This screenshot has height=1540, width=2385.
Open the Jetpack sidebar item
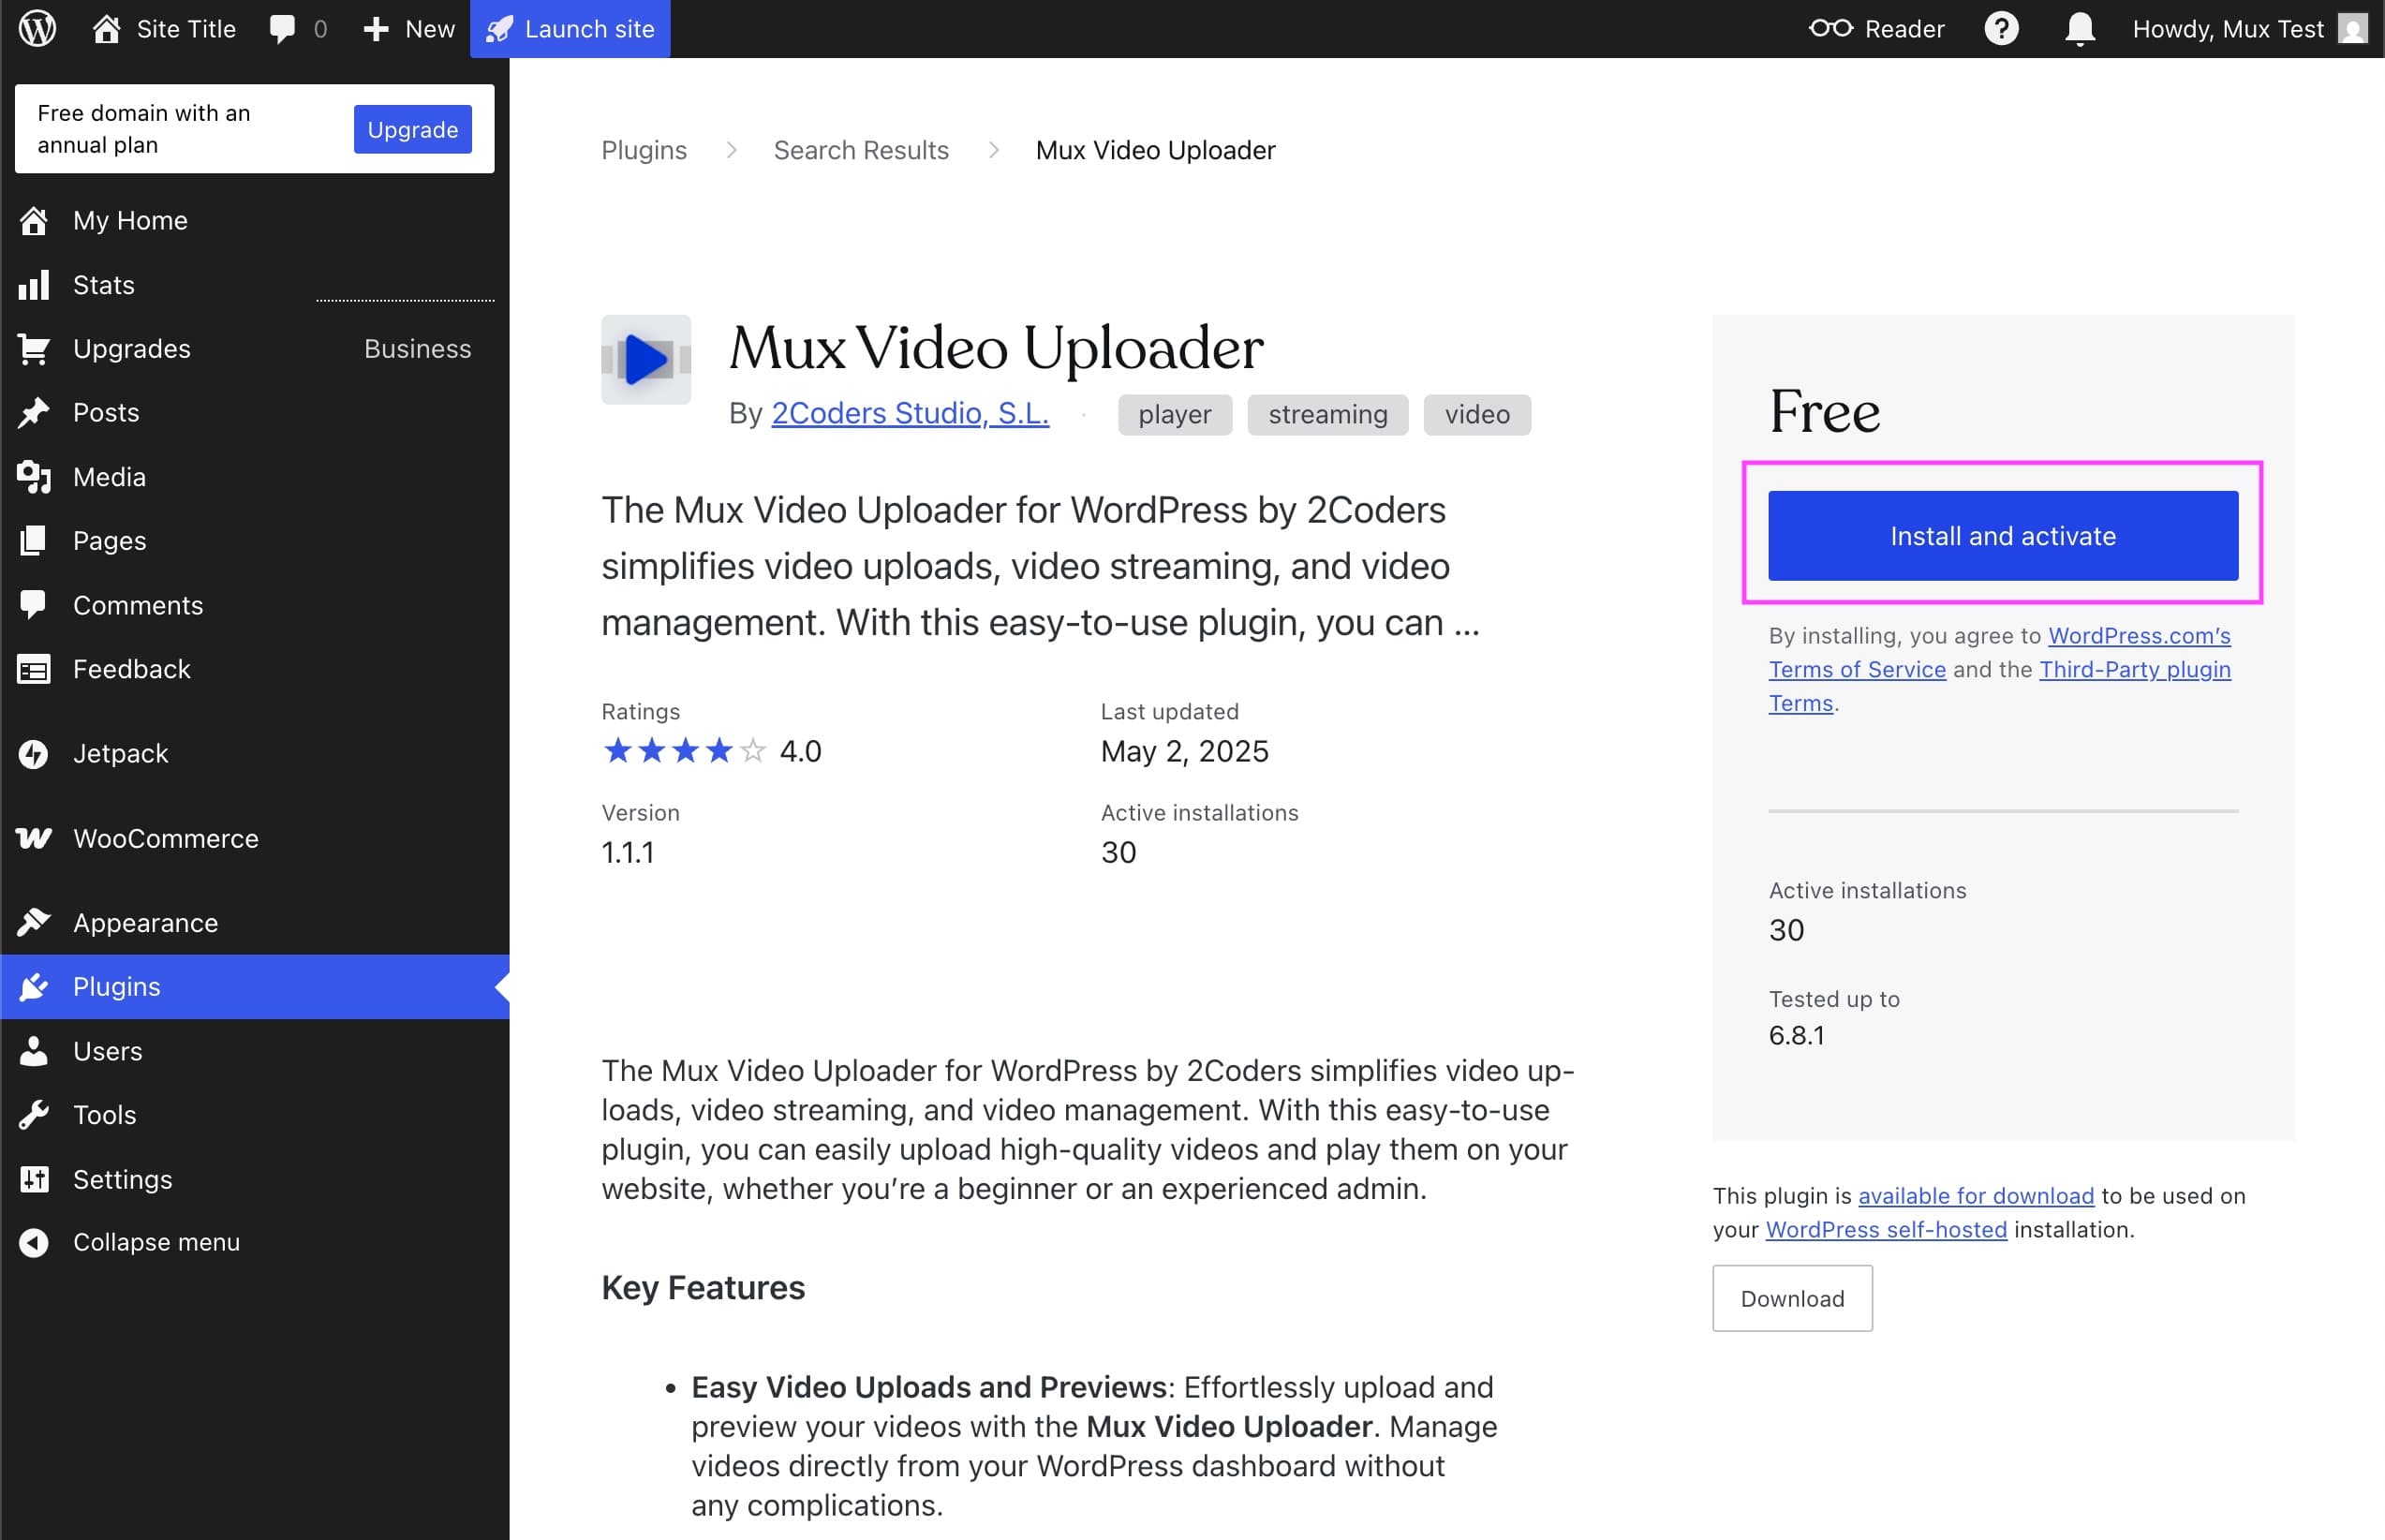point(120,753)
